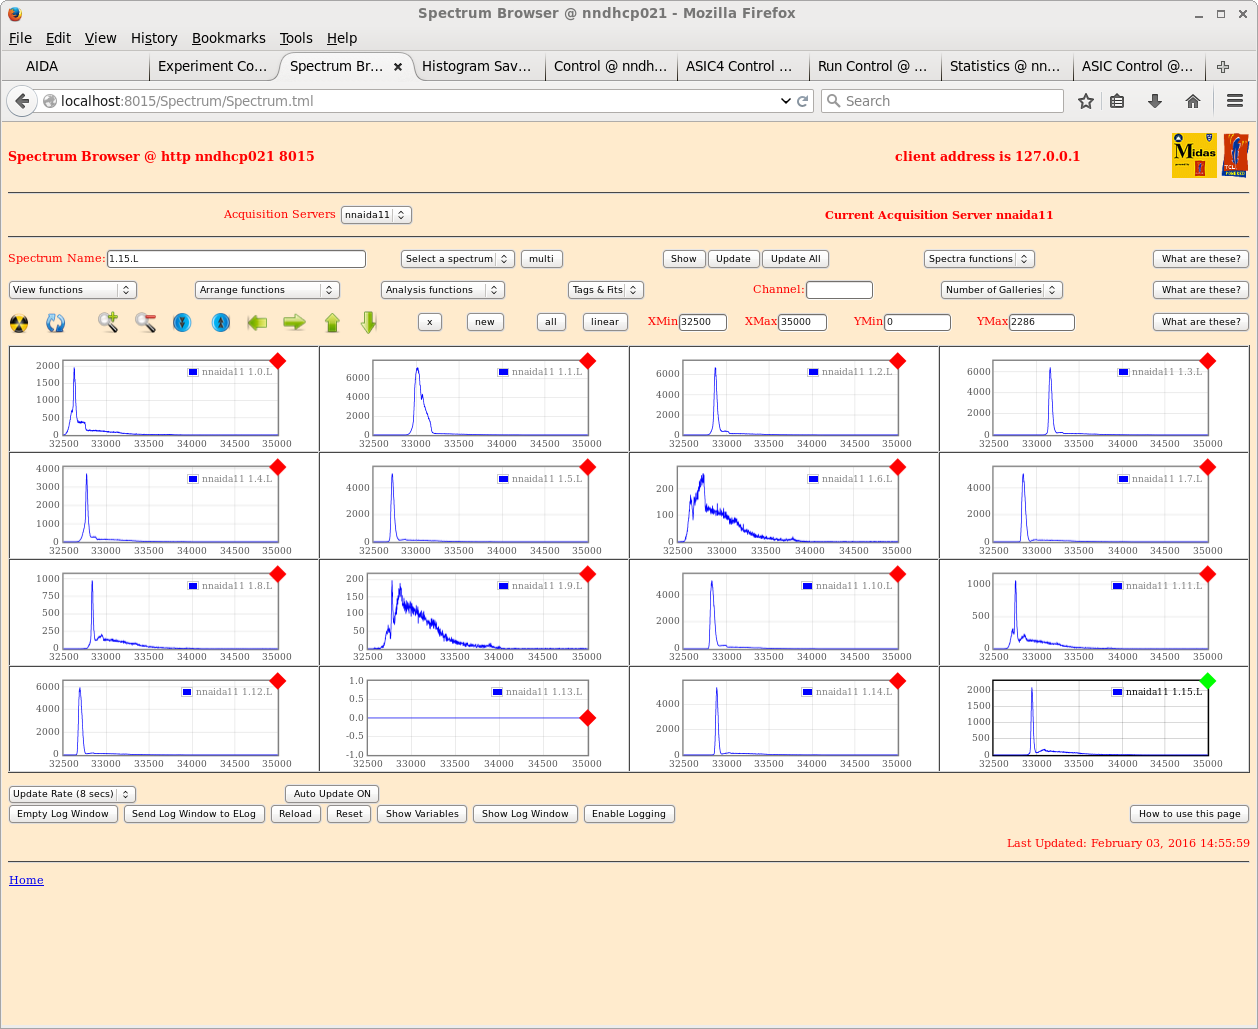The width and height of the screenshot is (1258, 1029).
Task: Open the Firefox hamburger menu
Action: pos(1235,101)
